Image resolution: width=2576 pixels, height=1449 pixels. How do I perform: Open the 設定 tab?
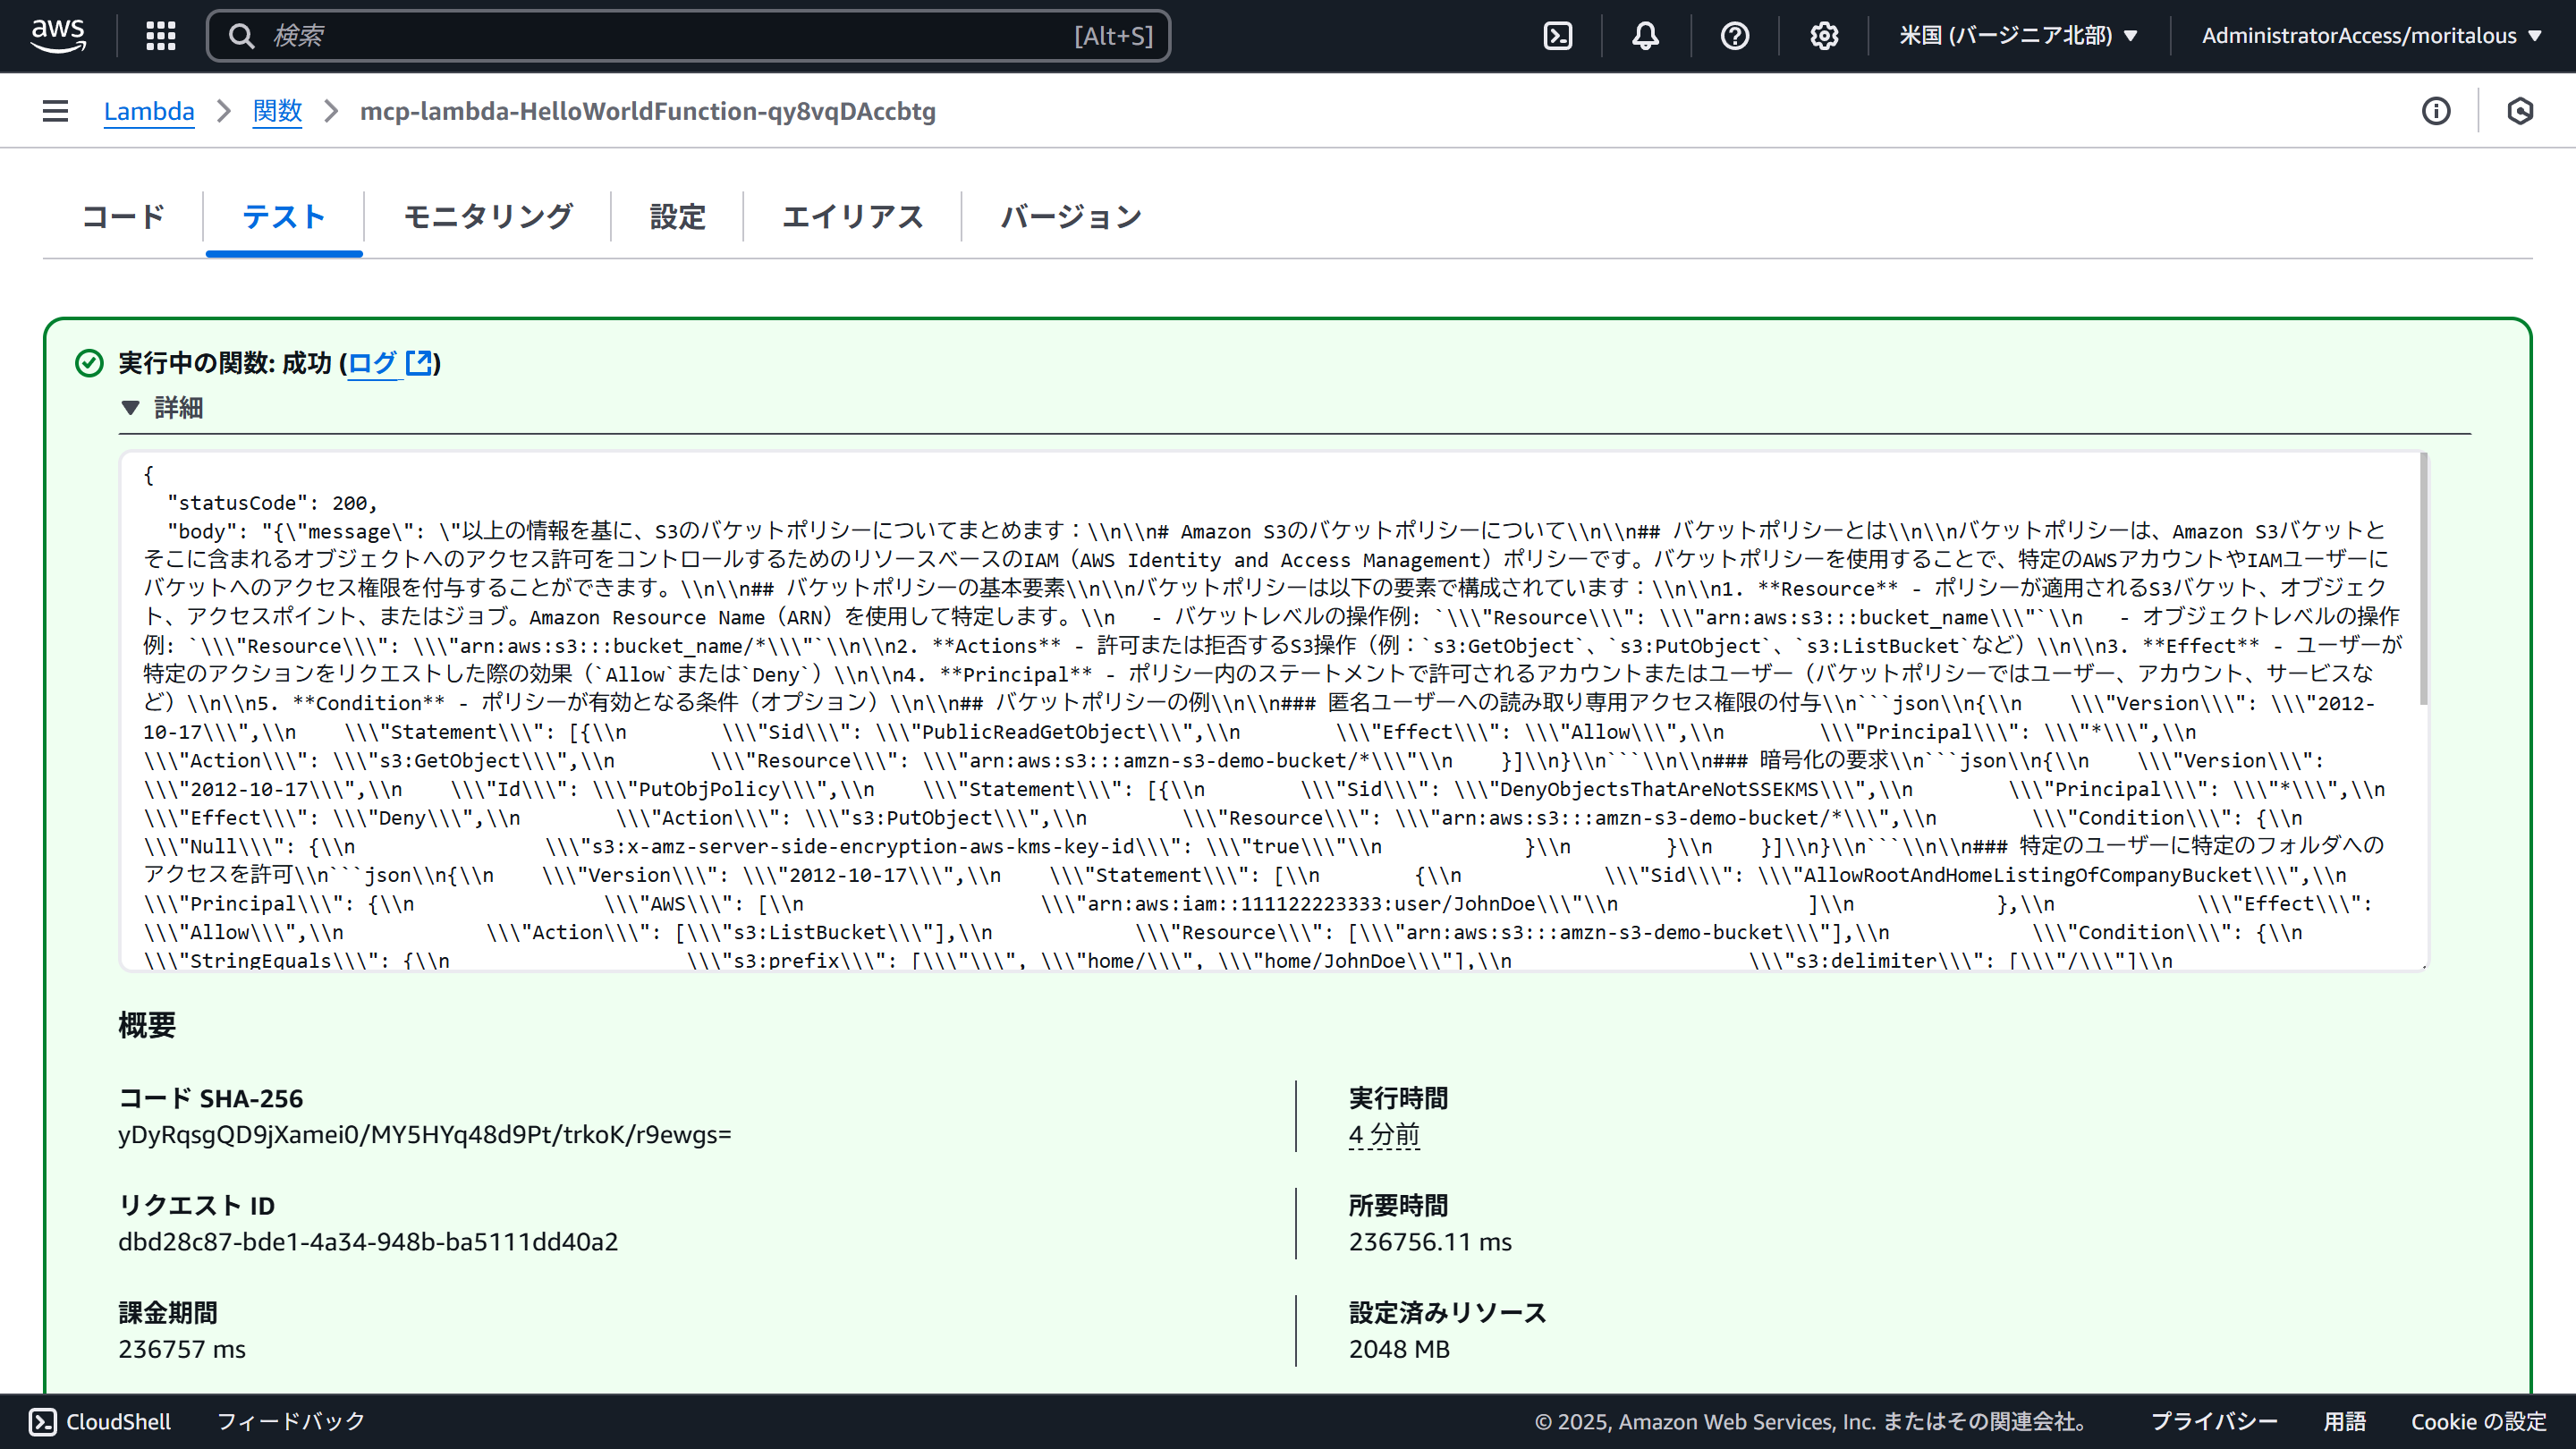pyautogui.click(x=677, y=217)
